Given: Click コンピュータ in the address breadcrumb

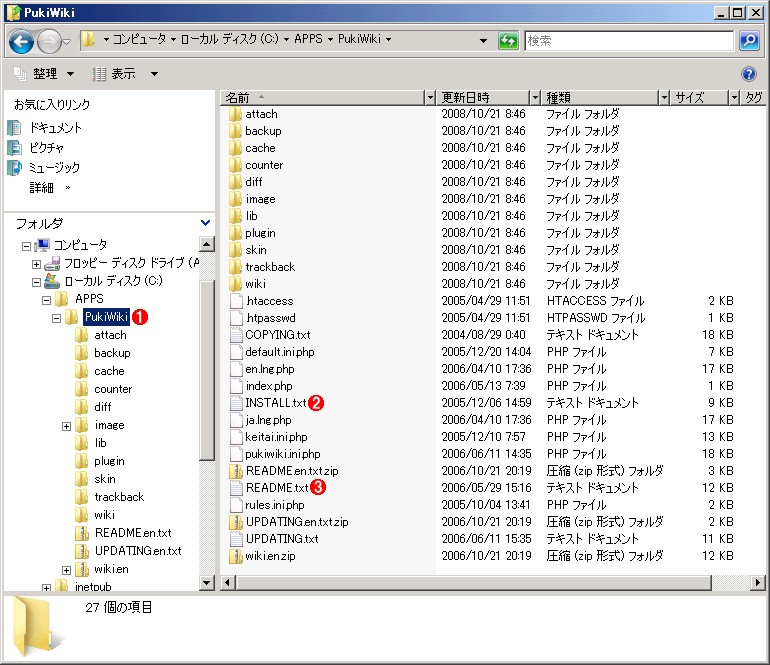Looking at the screenshot, I should click(x=139, y=39).
